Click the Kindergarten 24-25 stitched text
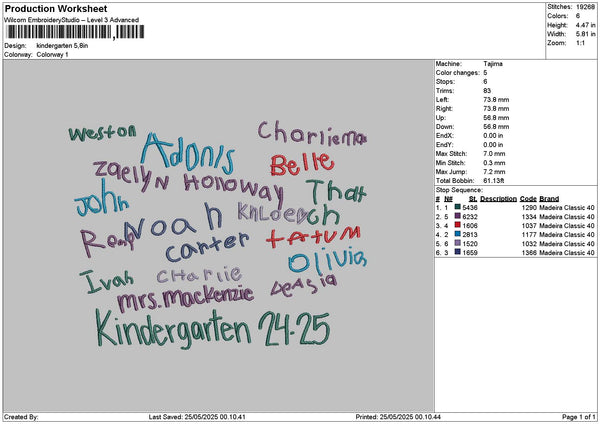 tap(212, 329)
